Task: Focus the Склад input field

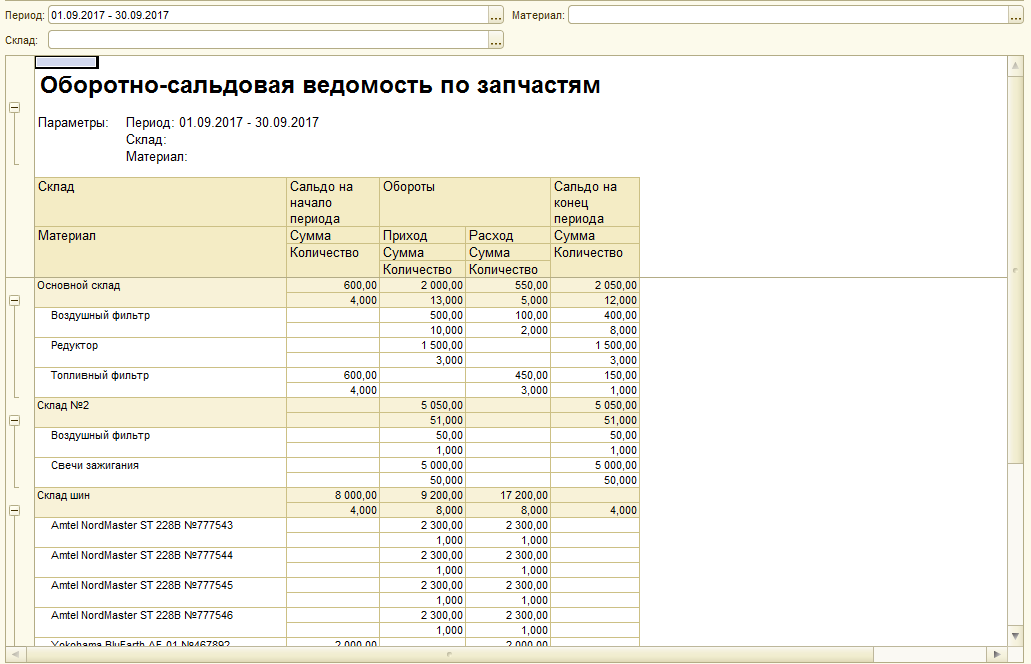Action: pos(268,40)
